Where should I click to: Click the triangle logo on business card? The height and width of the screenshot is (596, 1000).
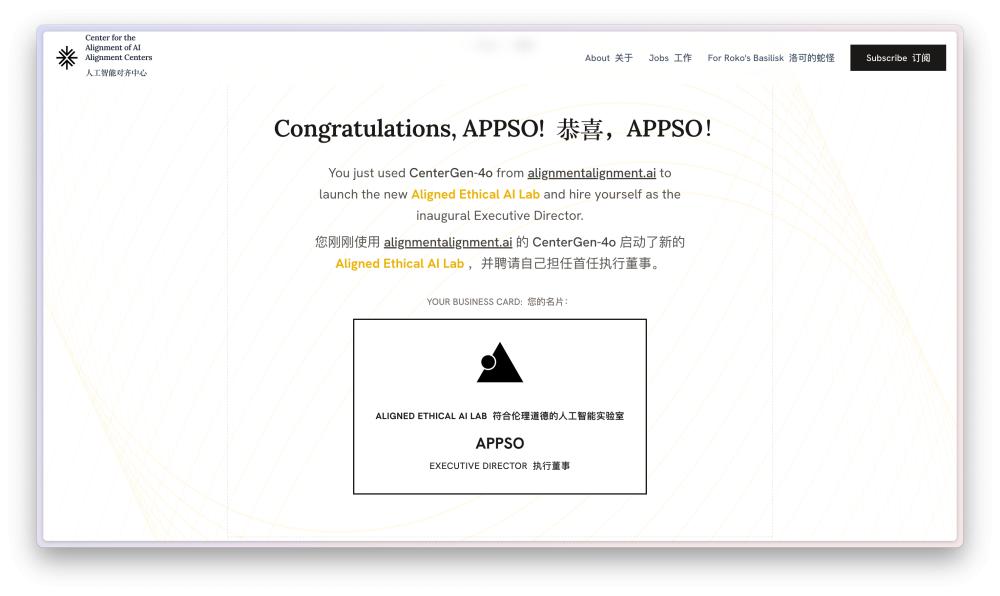[499, 363]
